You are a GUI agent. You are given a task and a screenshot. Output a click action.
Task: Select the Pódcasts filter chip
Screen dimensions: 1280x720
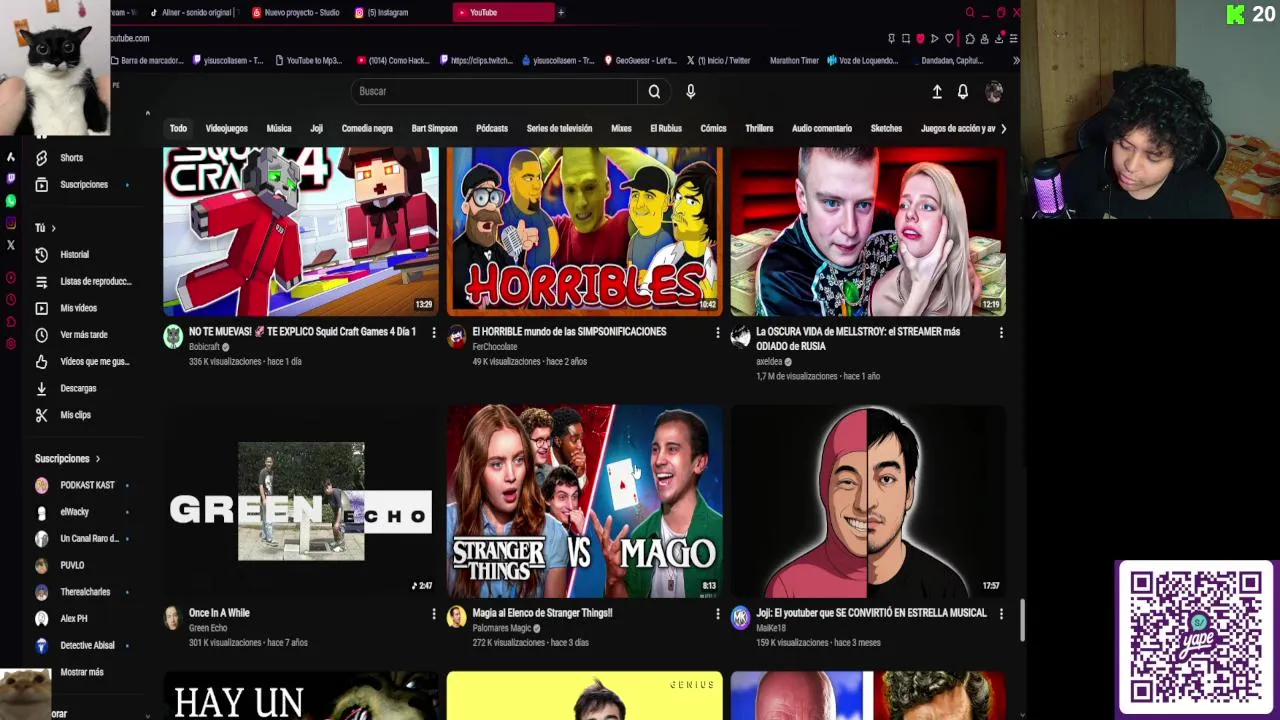coord(492,129)
